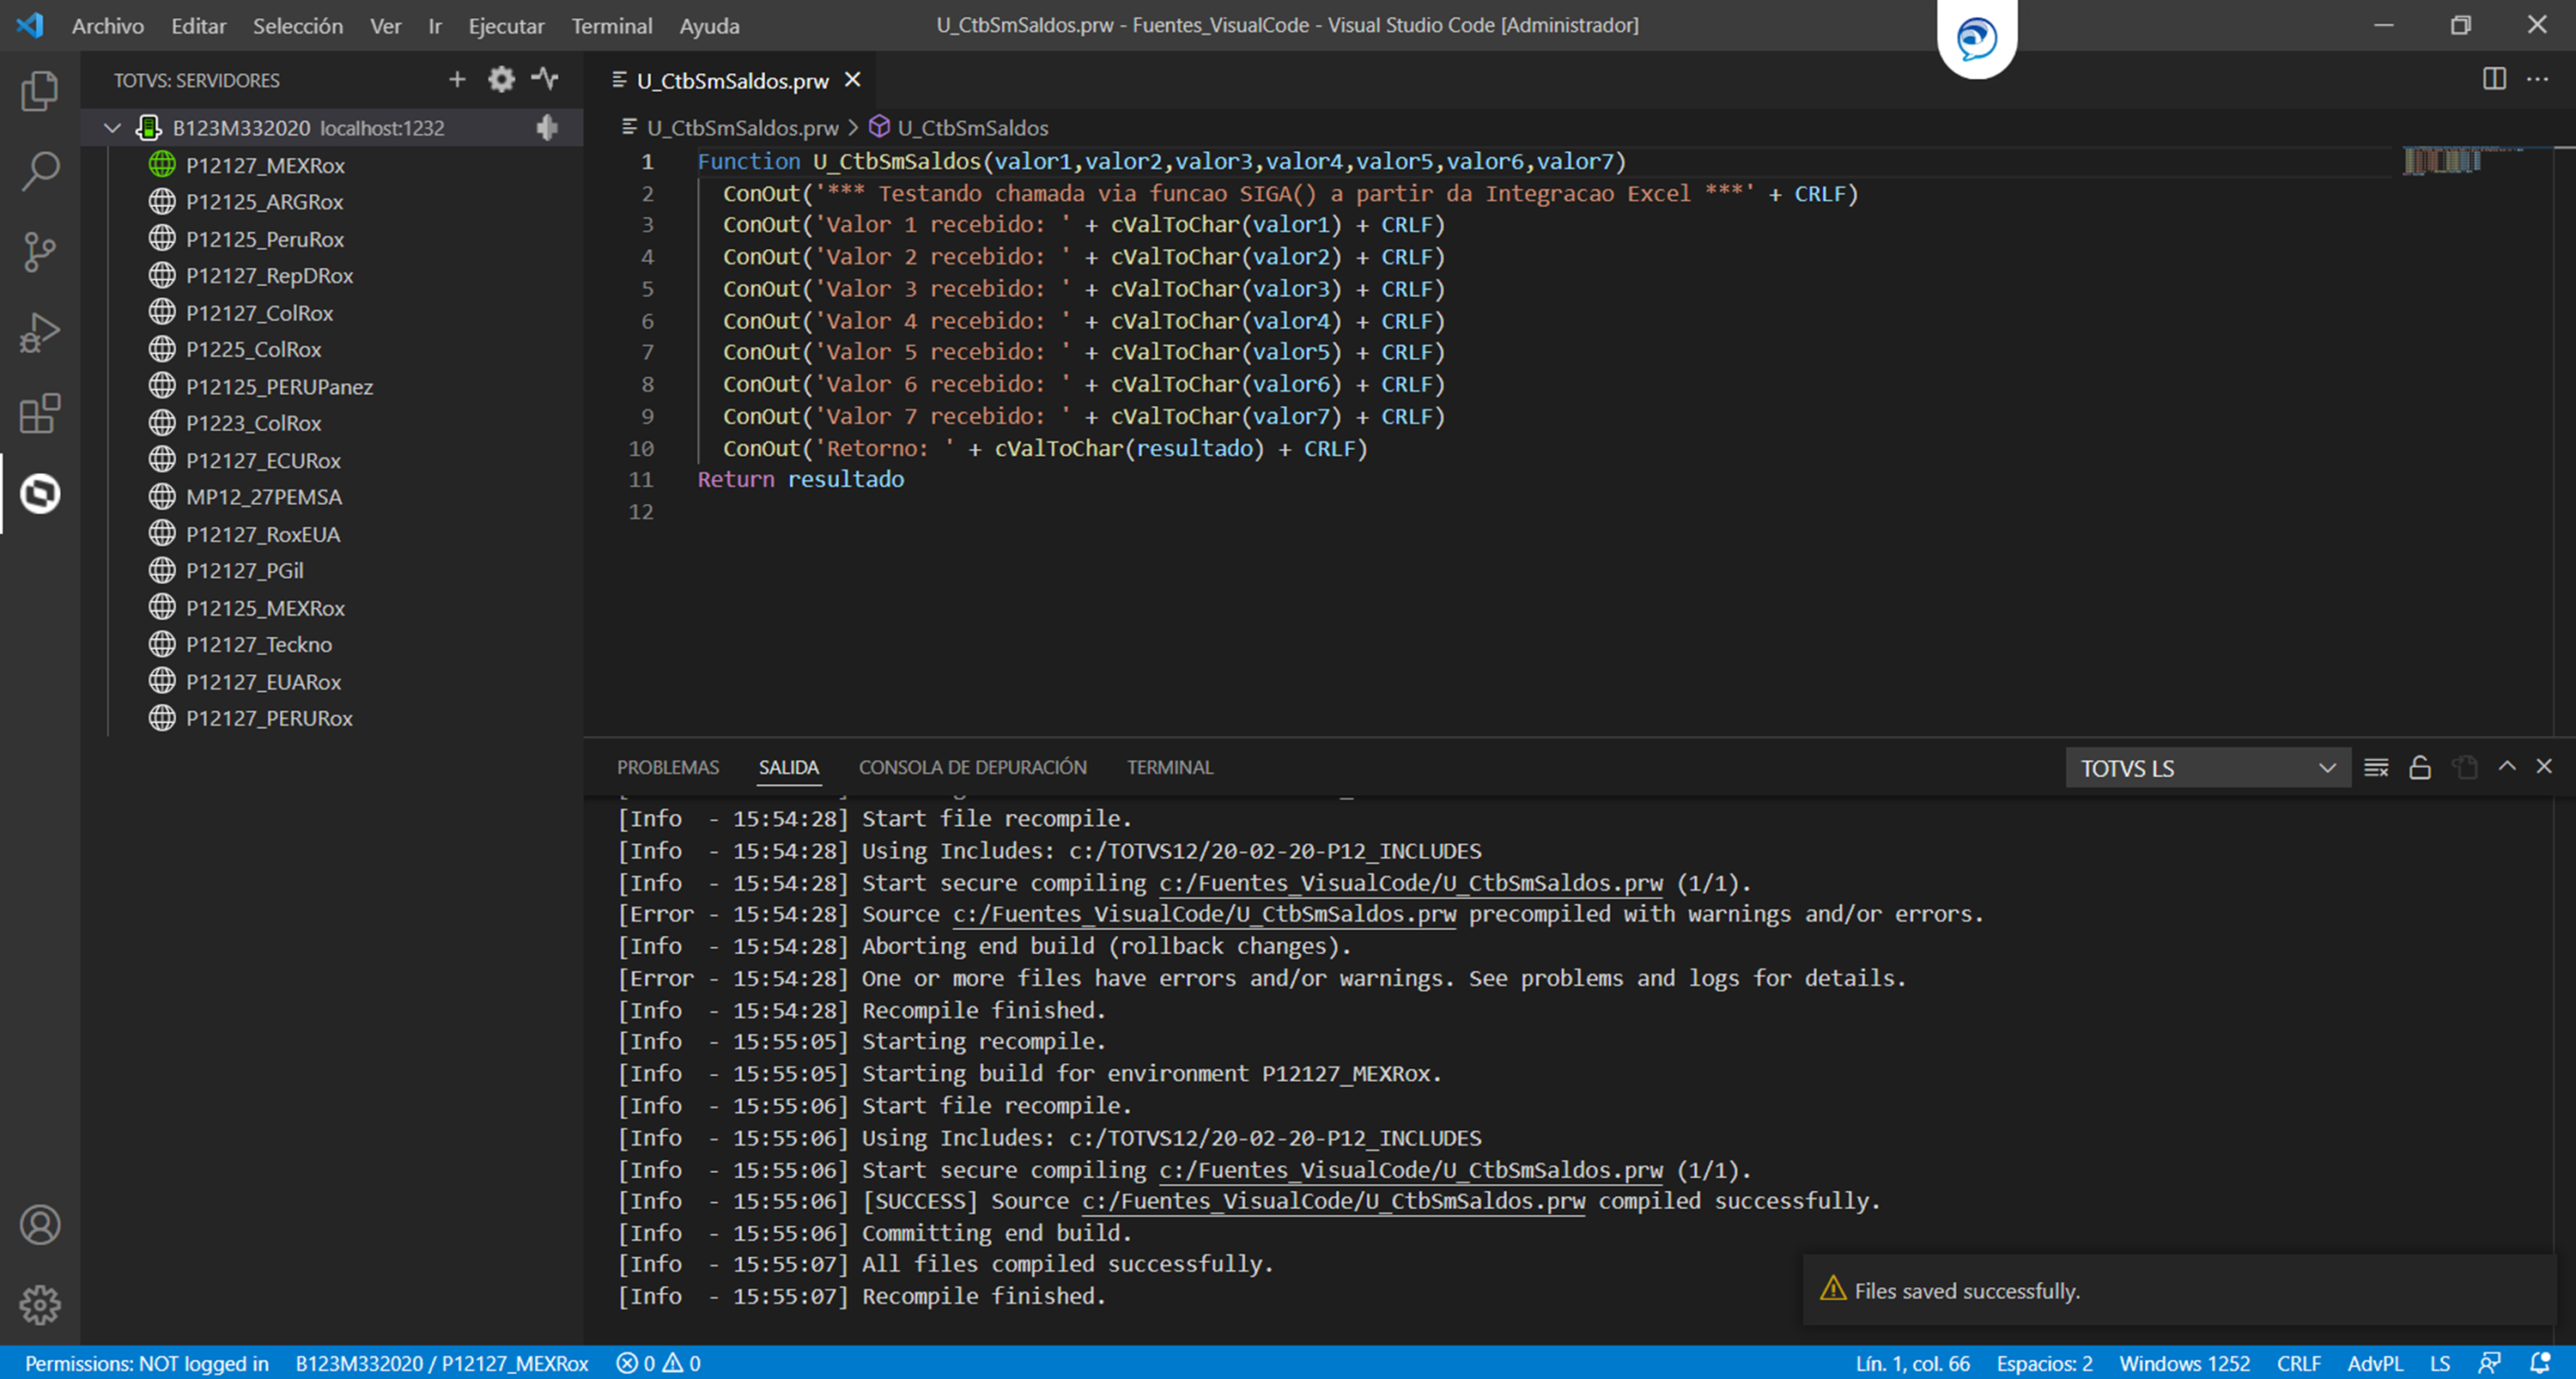This screenshot has height=1379, width=2576.
Task: Open editor More Actions ellipsis
Action: point(2538,79)
